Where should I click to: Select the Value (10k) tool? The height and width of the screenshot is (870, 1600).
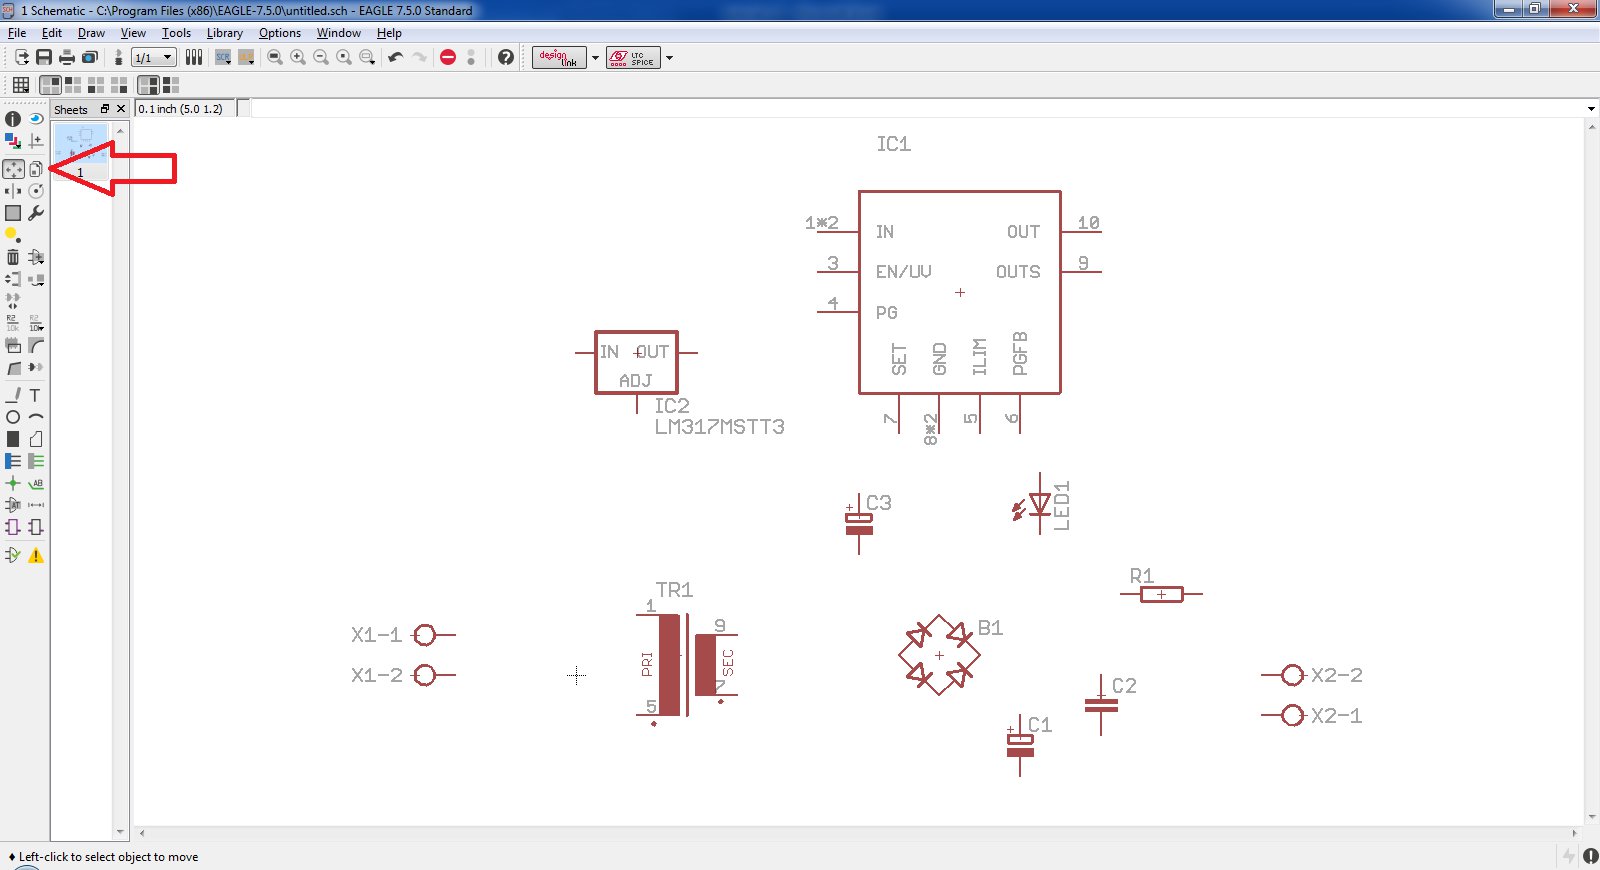pyautogui.click(x=36, y=323)
